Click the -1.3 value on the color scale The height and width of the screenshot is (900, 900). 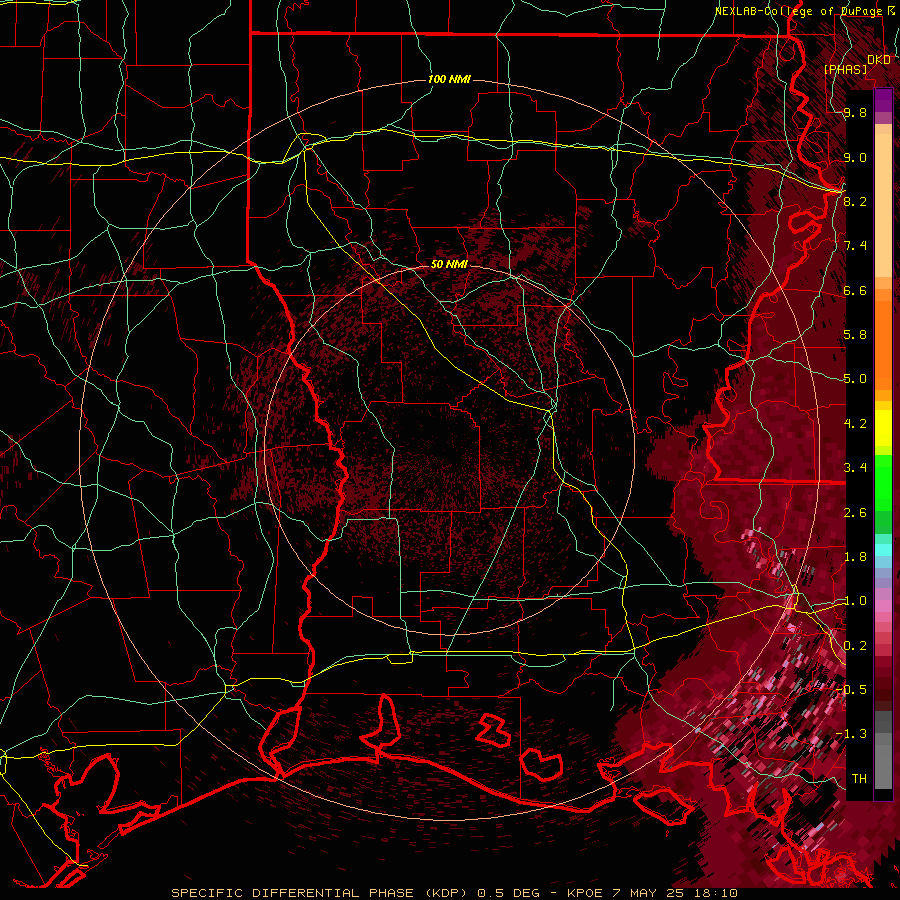tap(853, 734)
